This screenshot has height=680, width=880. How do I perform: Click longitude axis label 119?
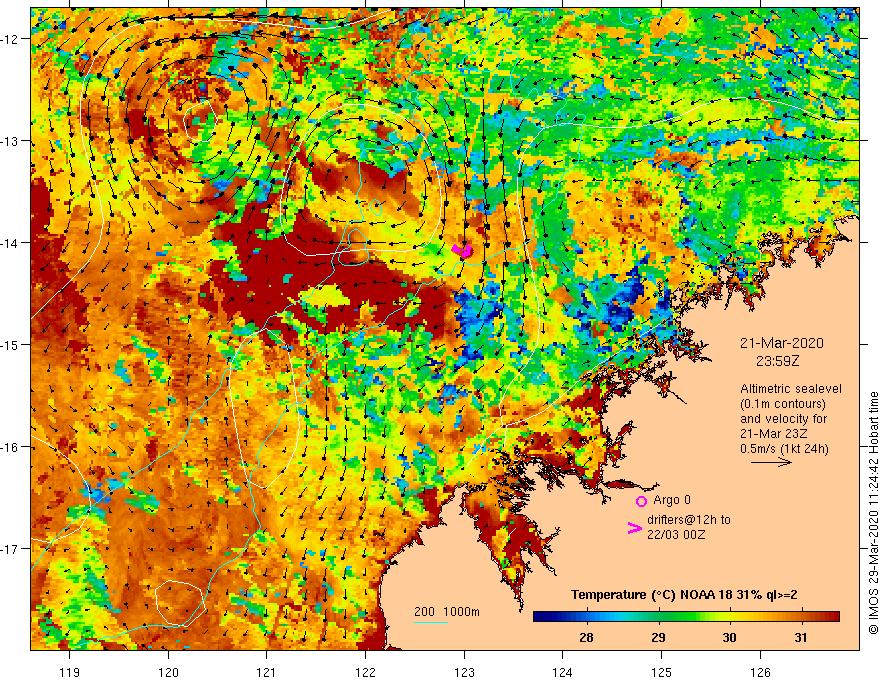[x=70, y=672]
